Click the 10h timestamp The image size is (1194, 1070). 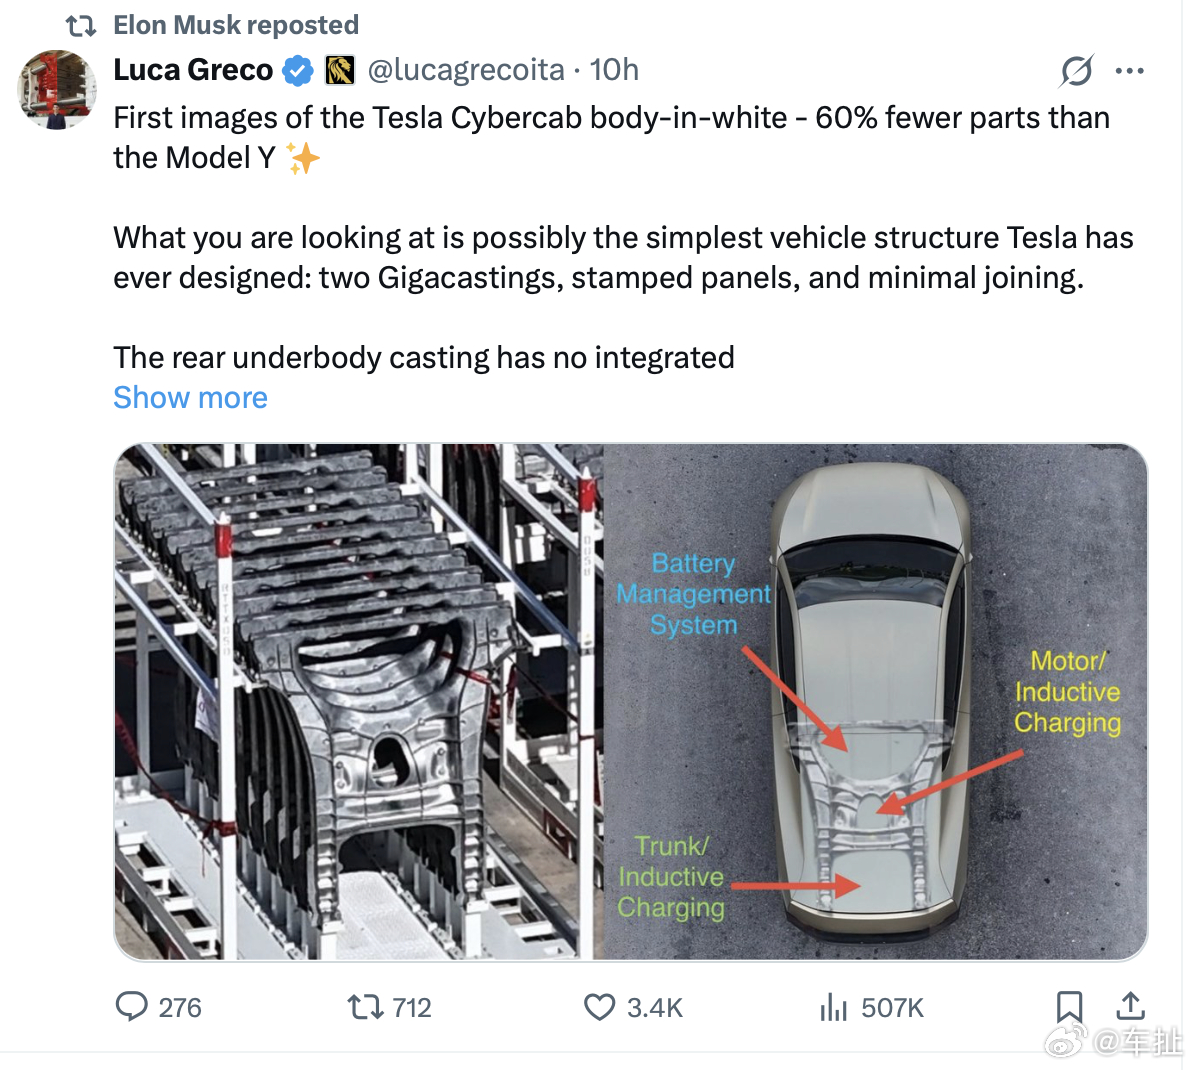(x=614, y=70)
